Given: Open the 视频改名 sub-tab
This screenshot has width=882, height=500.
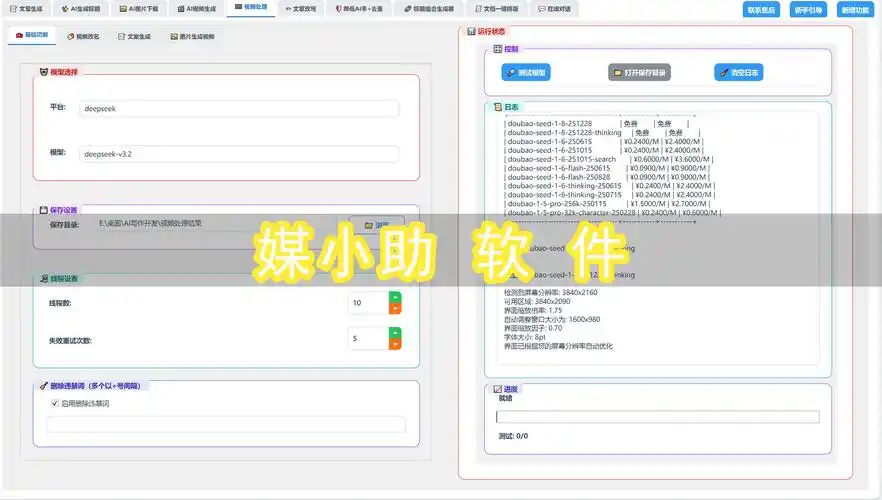Looking at the screenshot, I should point(83,36).
